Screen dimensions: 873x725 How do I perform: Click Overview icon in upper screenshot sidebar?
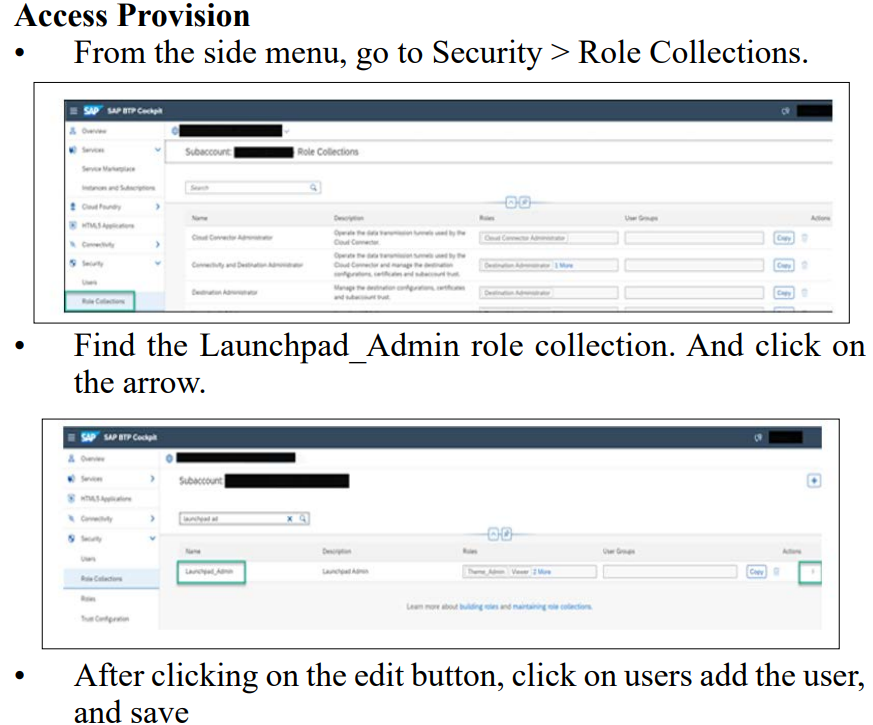coord(72,131)
